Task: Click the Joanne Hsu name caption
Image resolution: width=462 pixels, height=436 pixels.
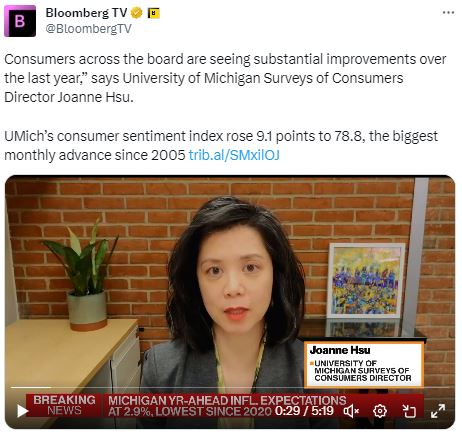Action: (x=340, y=350)
